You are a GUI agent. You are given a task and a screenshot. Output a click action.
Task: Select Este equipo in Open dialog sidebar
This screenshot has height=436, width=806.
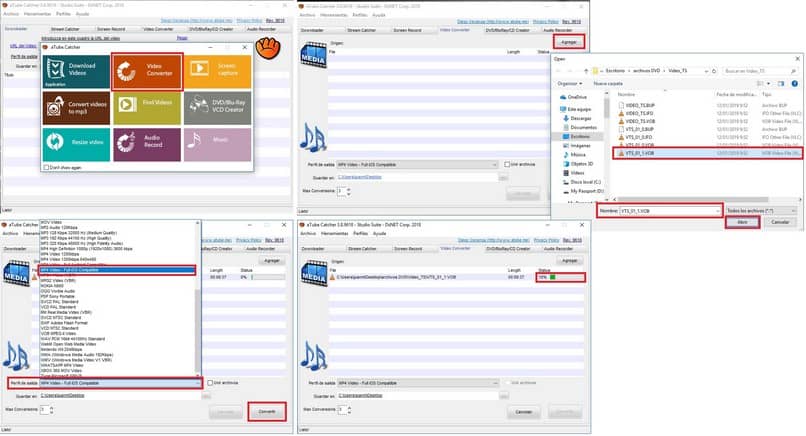pos(576,109)
